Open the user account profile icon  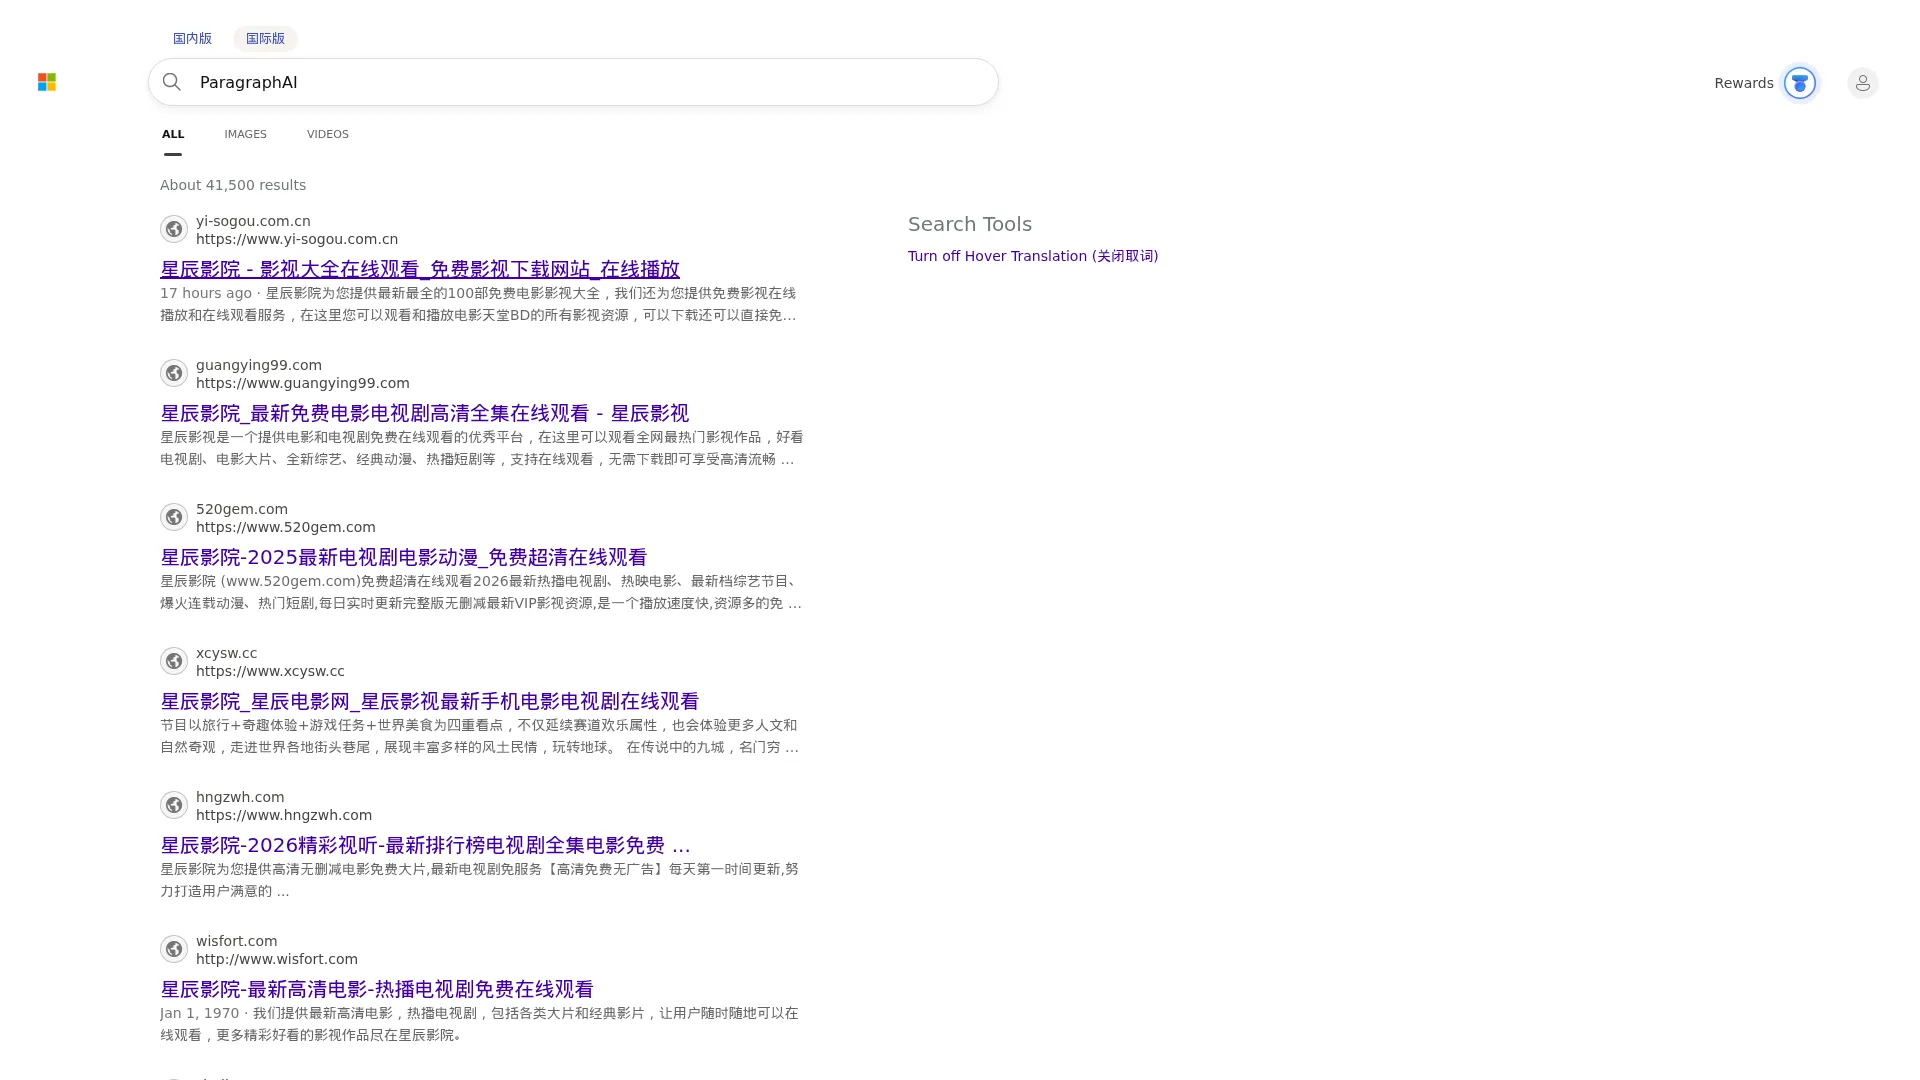[x=1862, y=83]
